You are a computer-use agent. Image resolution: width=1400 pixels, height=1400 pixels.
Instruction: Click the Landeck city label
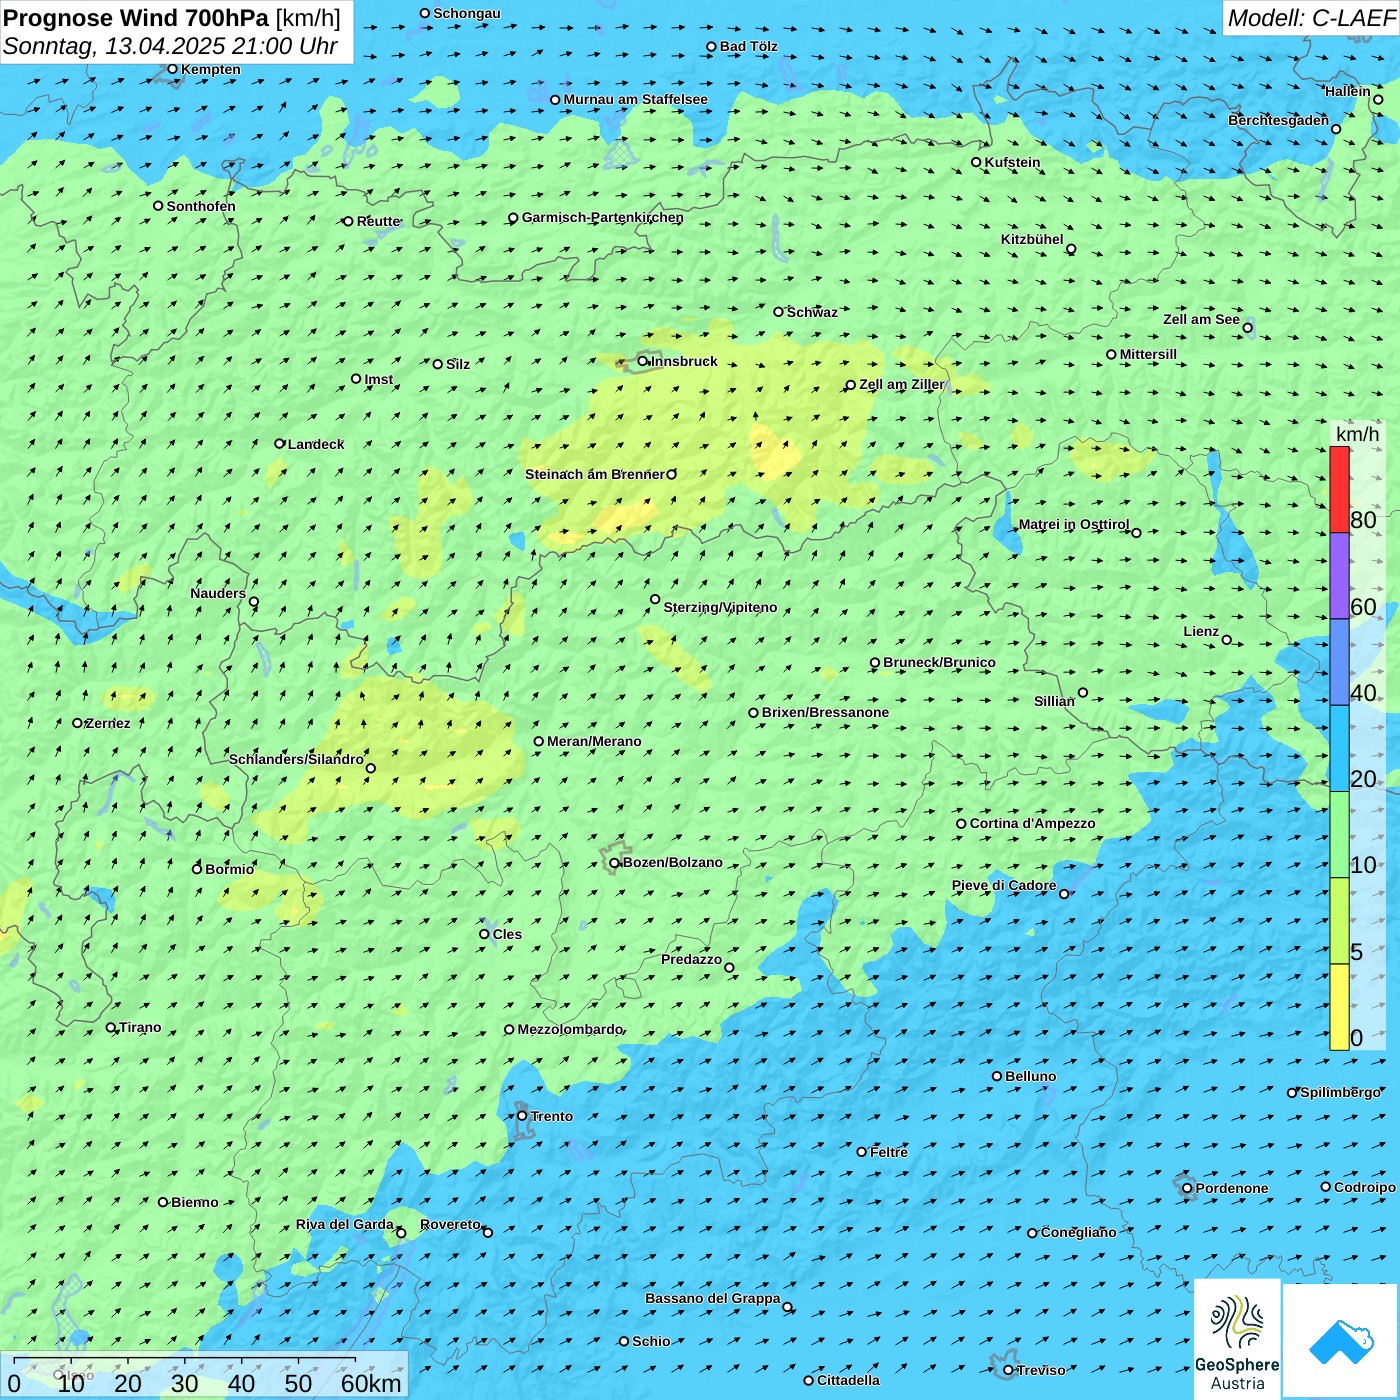click(x=315, y=444)
